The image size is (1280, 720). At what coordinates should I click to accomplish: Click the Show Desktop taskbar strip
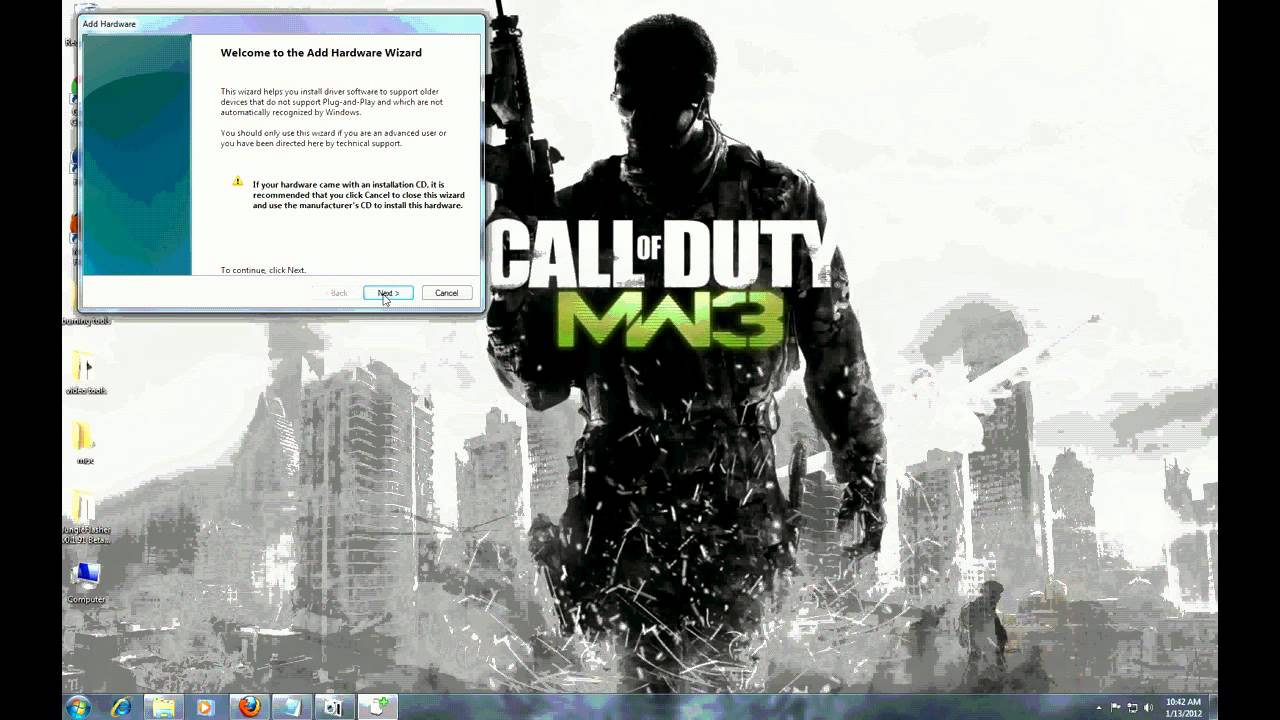(x=1212, y=707)
